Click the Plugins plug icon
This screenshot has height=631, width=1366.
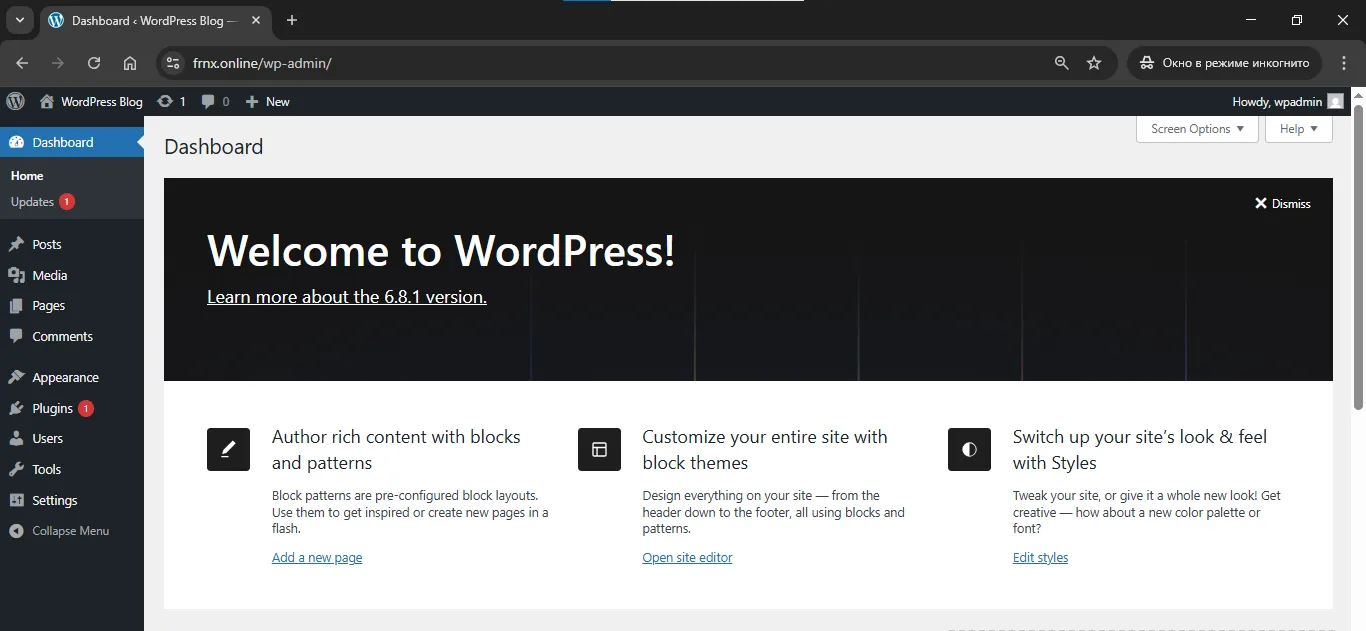coord(16,408)
